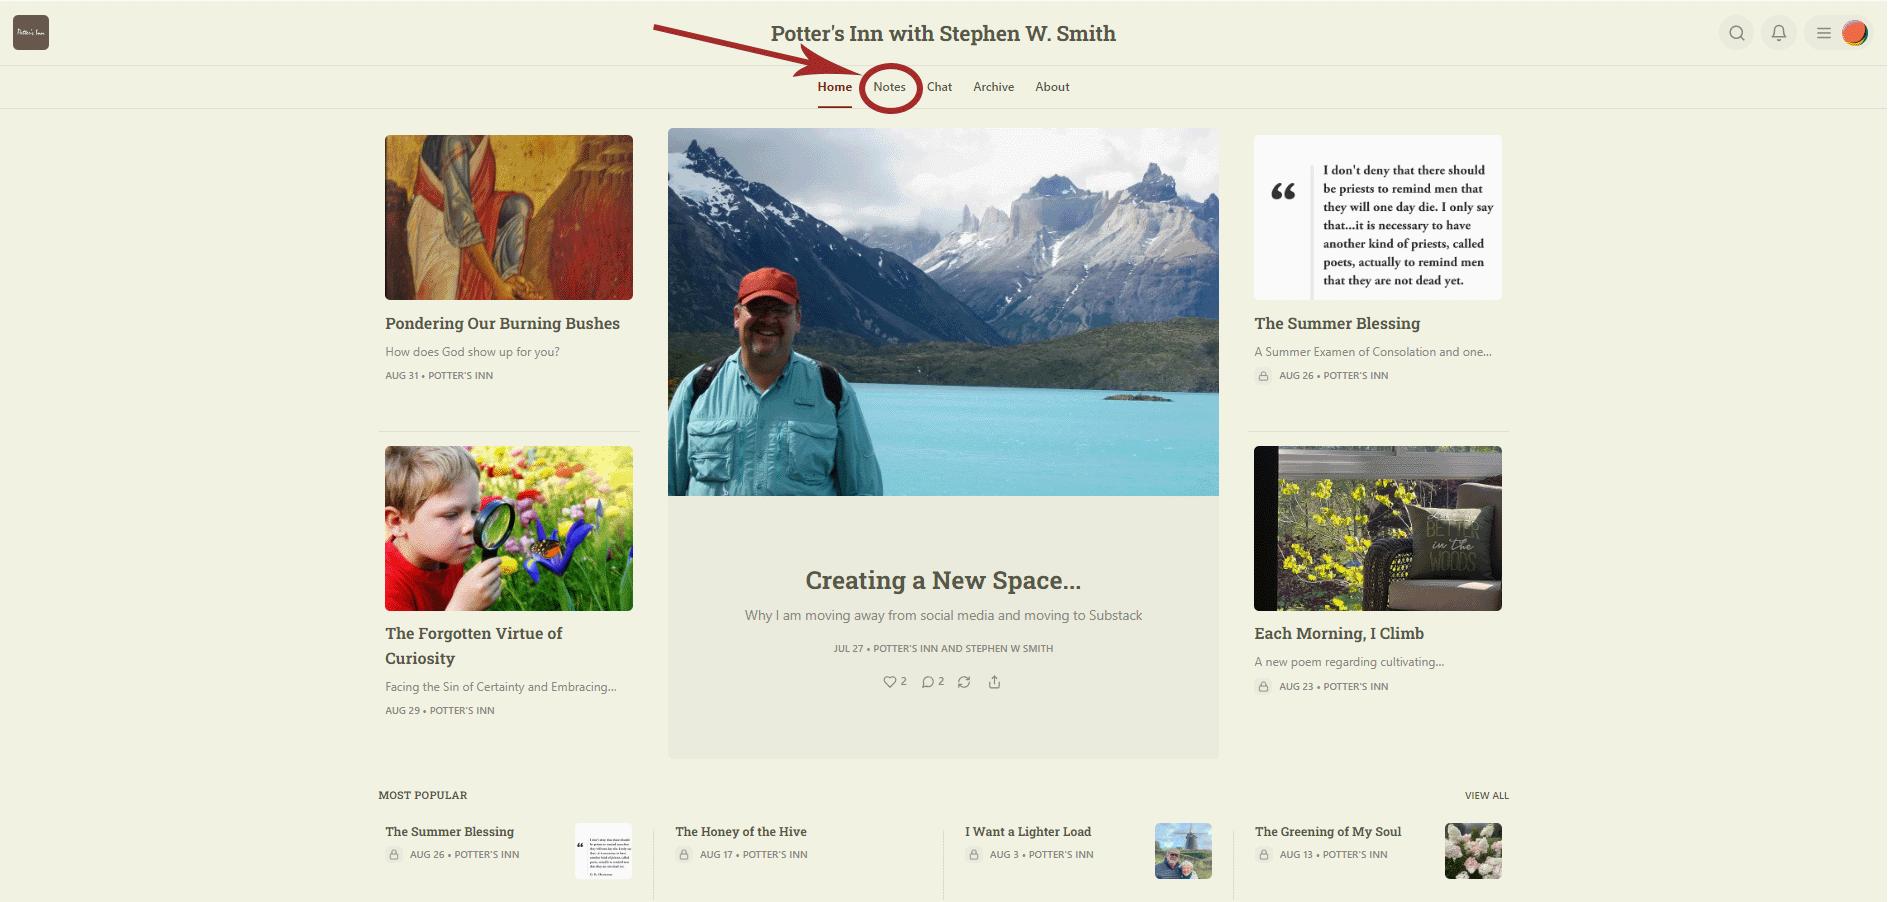The width and height of the screenshot is (1890, 902).
Task: Click 'AUG 29 • POTTER'S INN' byline
Action: [x=440, y=711]
